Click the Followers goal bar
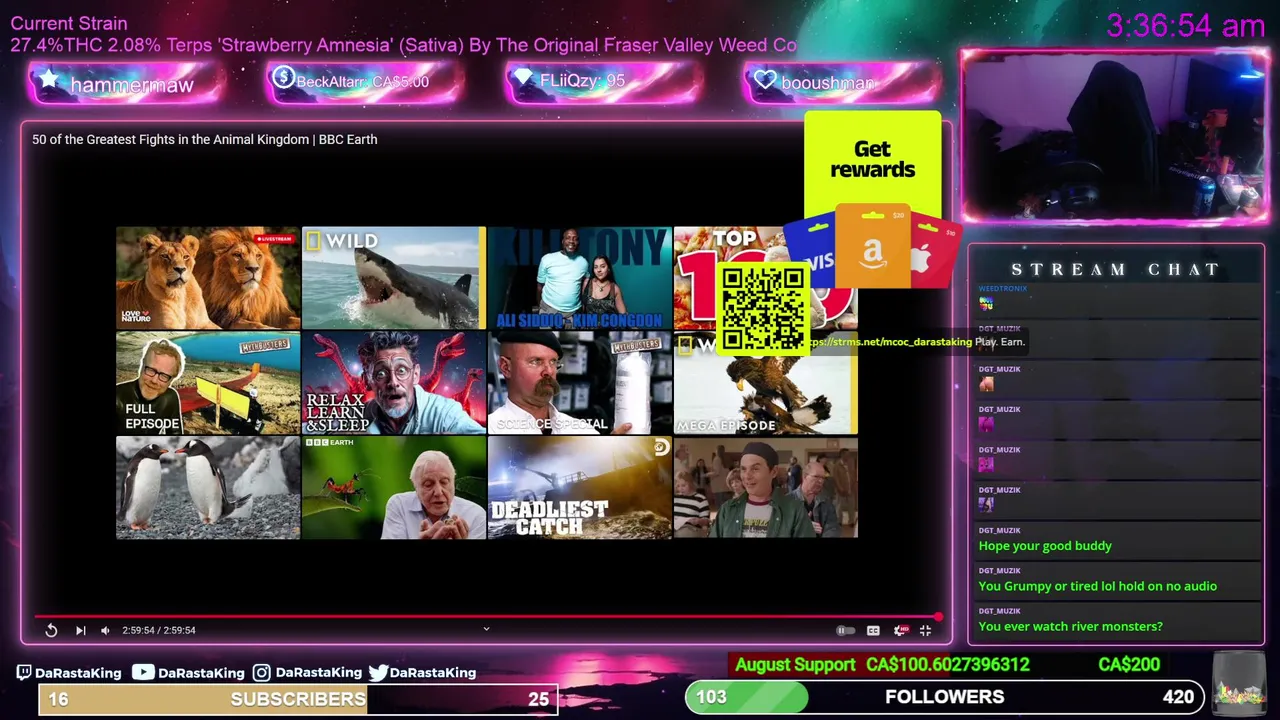 [945, 697]
